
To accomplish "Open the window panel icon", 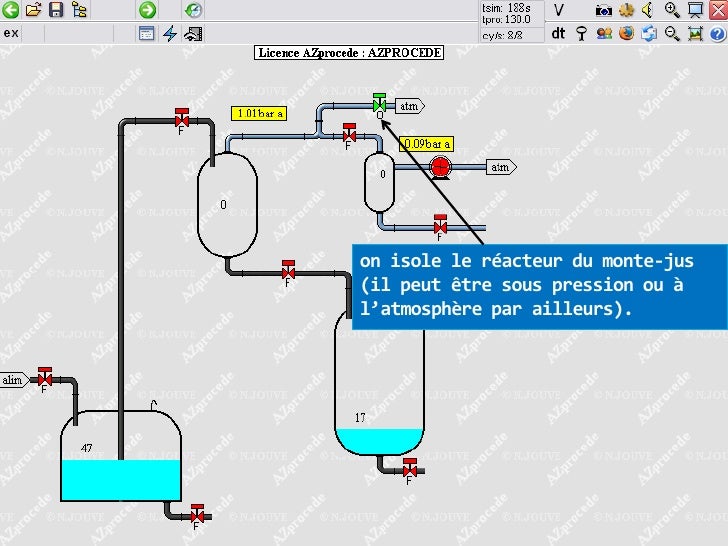I will 147,33.
